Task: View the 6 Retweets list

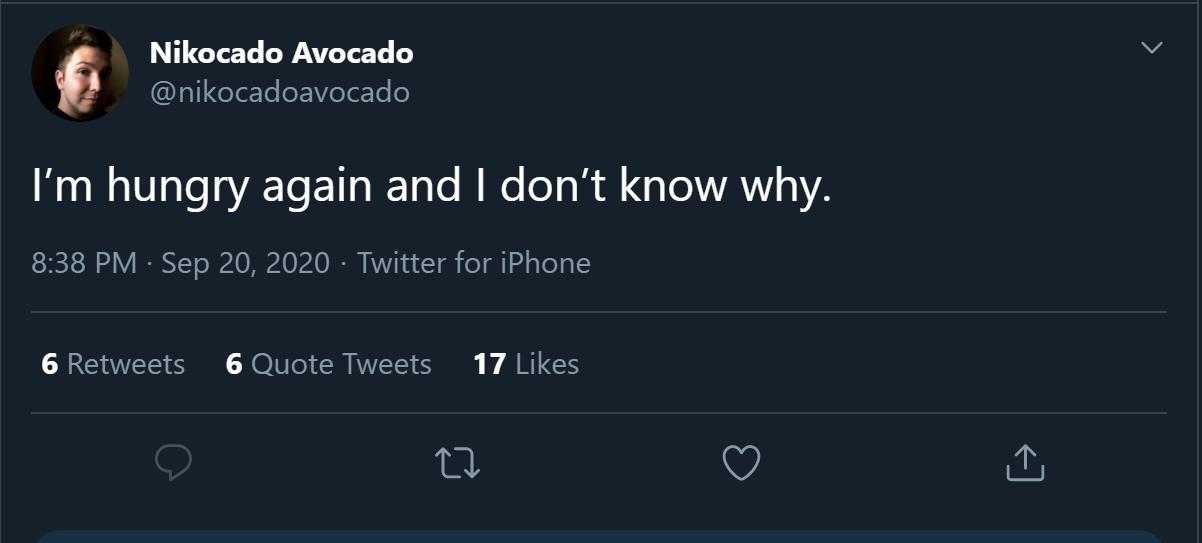Action: click(113, 364)
